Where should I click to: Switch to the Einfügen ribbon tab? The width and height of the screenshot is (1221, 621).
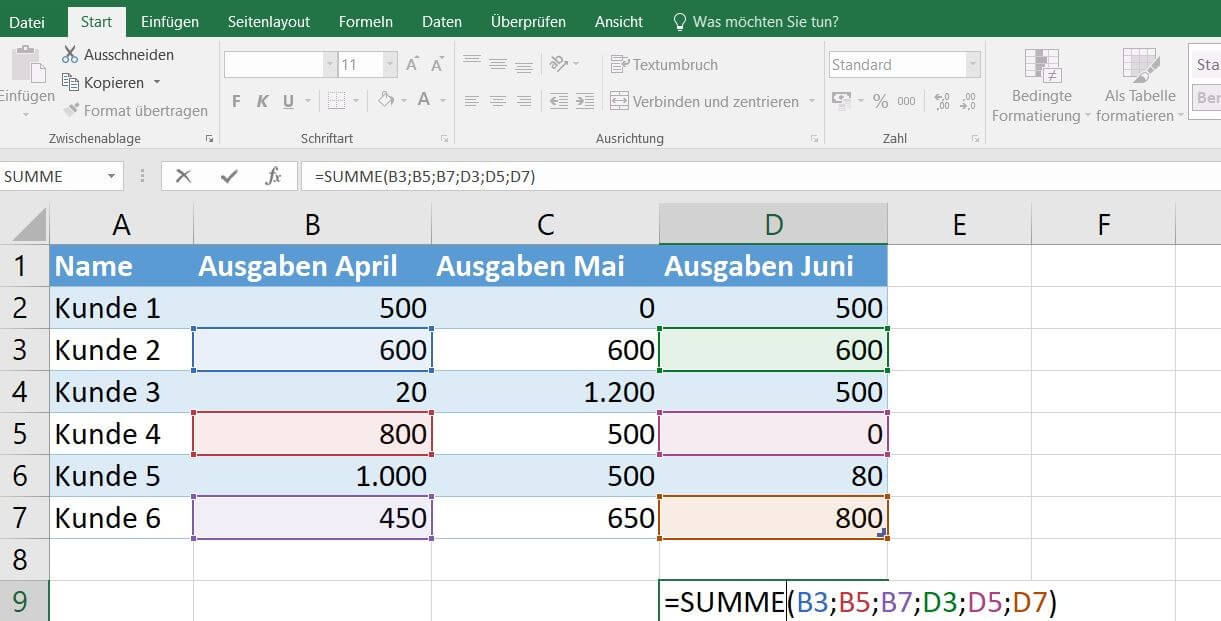coord(170,21)
